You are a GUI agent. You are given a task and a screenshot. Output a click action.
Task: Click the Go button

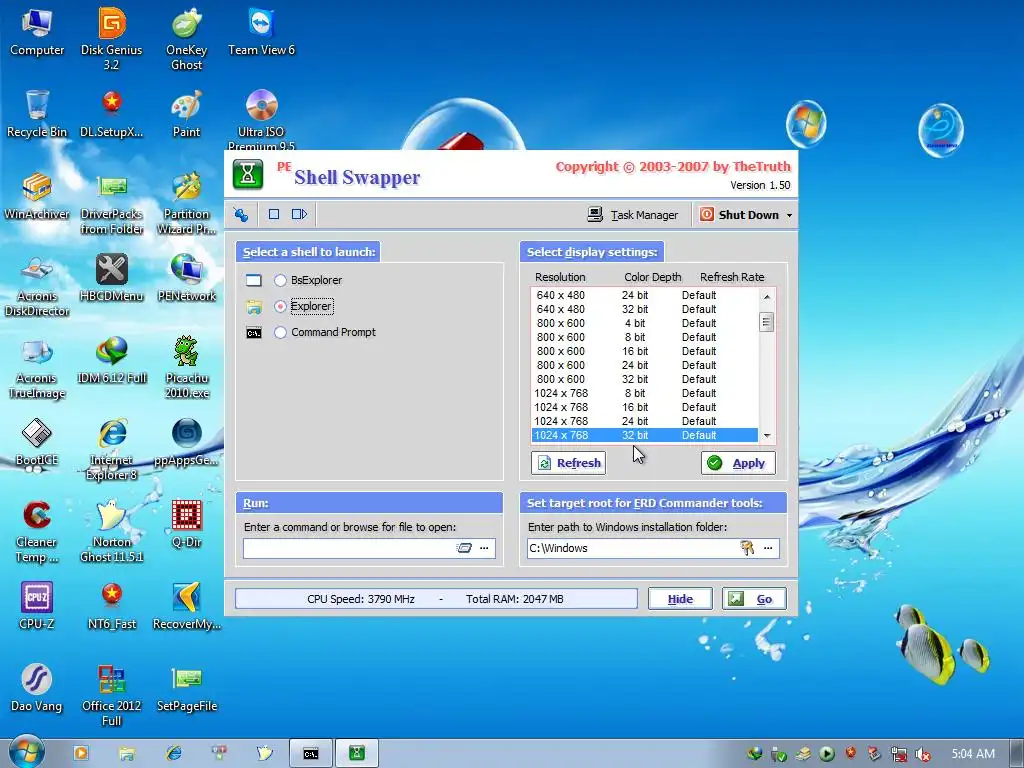[x=754, y=599]
